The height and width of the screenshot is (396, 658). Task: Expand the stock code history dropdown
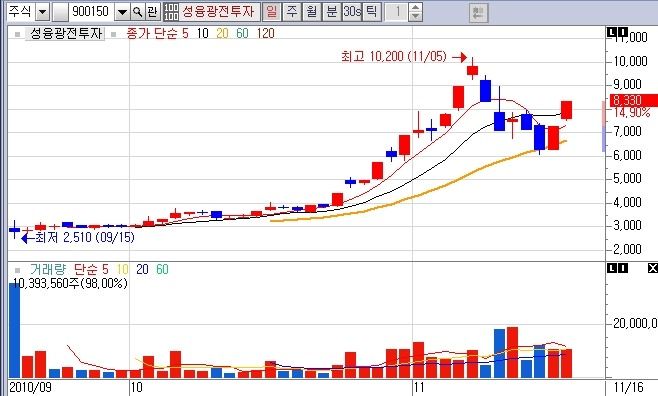[122, 12]
